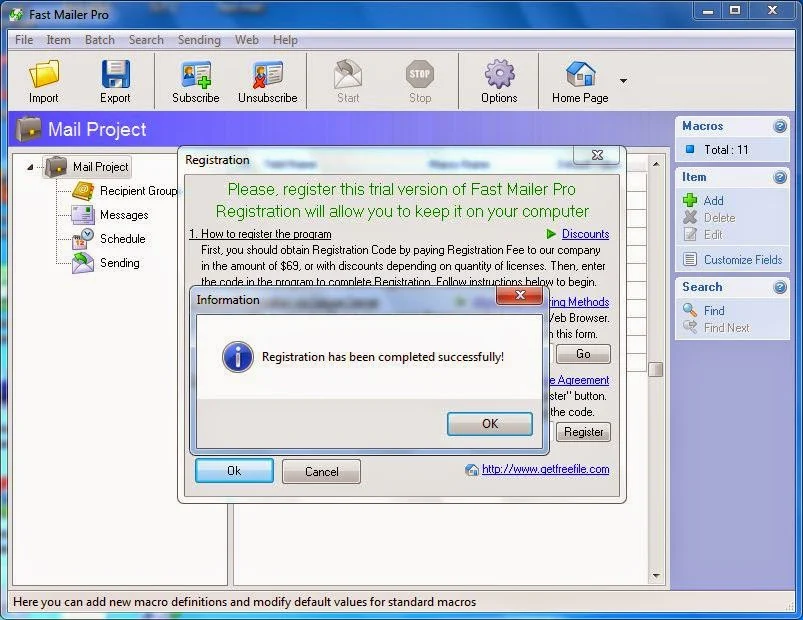The image size is (803, 620).
Task: Open Customize Fields in Item panel
Action: pyautogui.click(x=743, y=260)
